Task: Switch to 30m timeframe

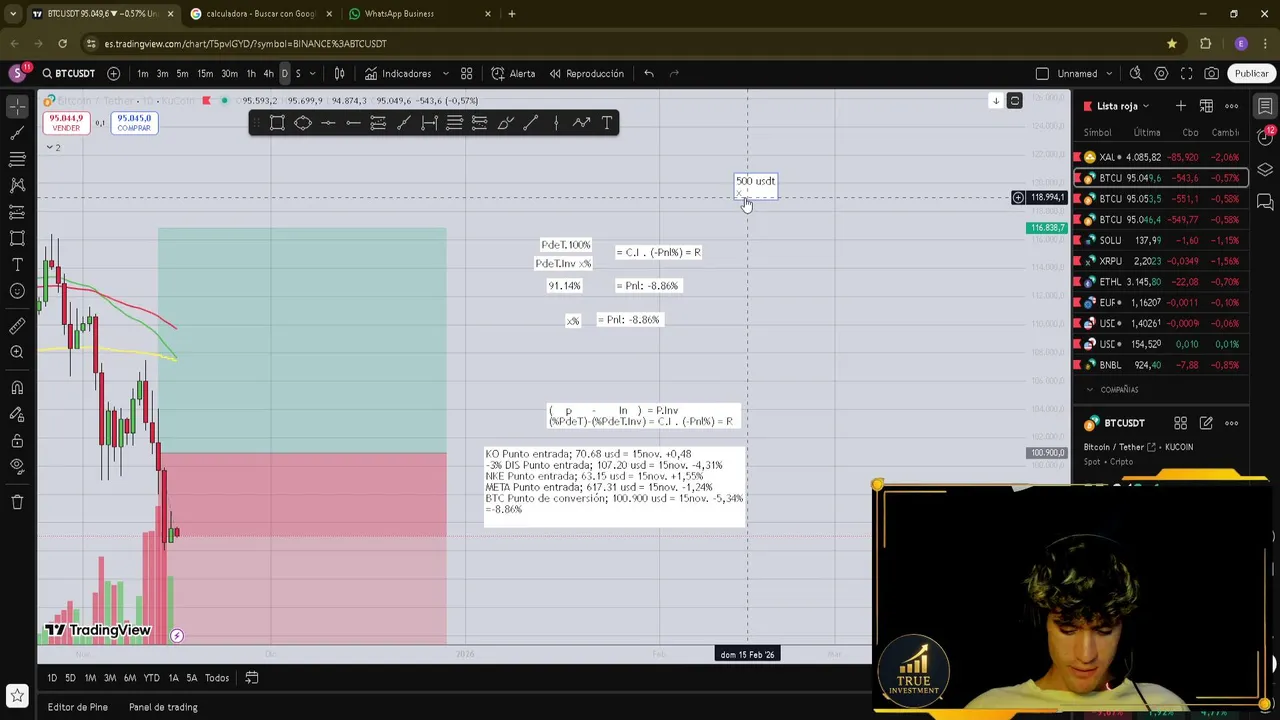Action: coord(229,73)
